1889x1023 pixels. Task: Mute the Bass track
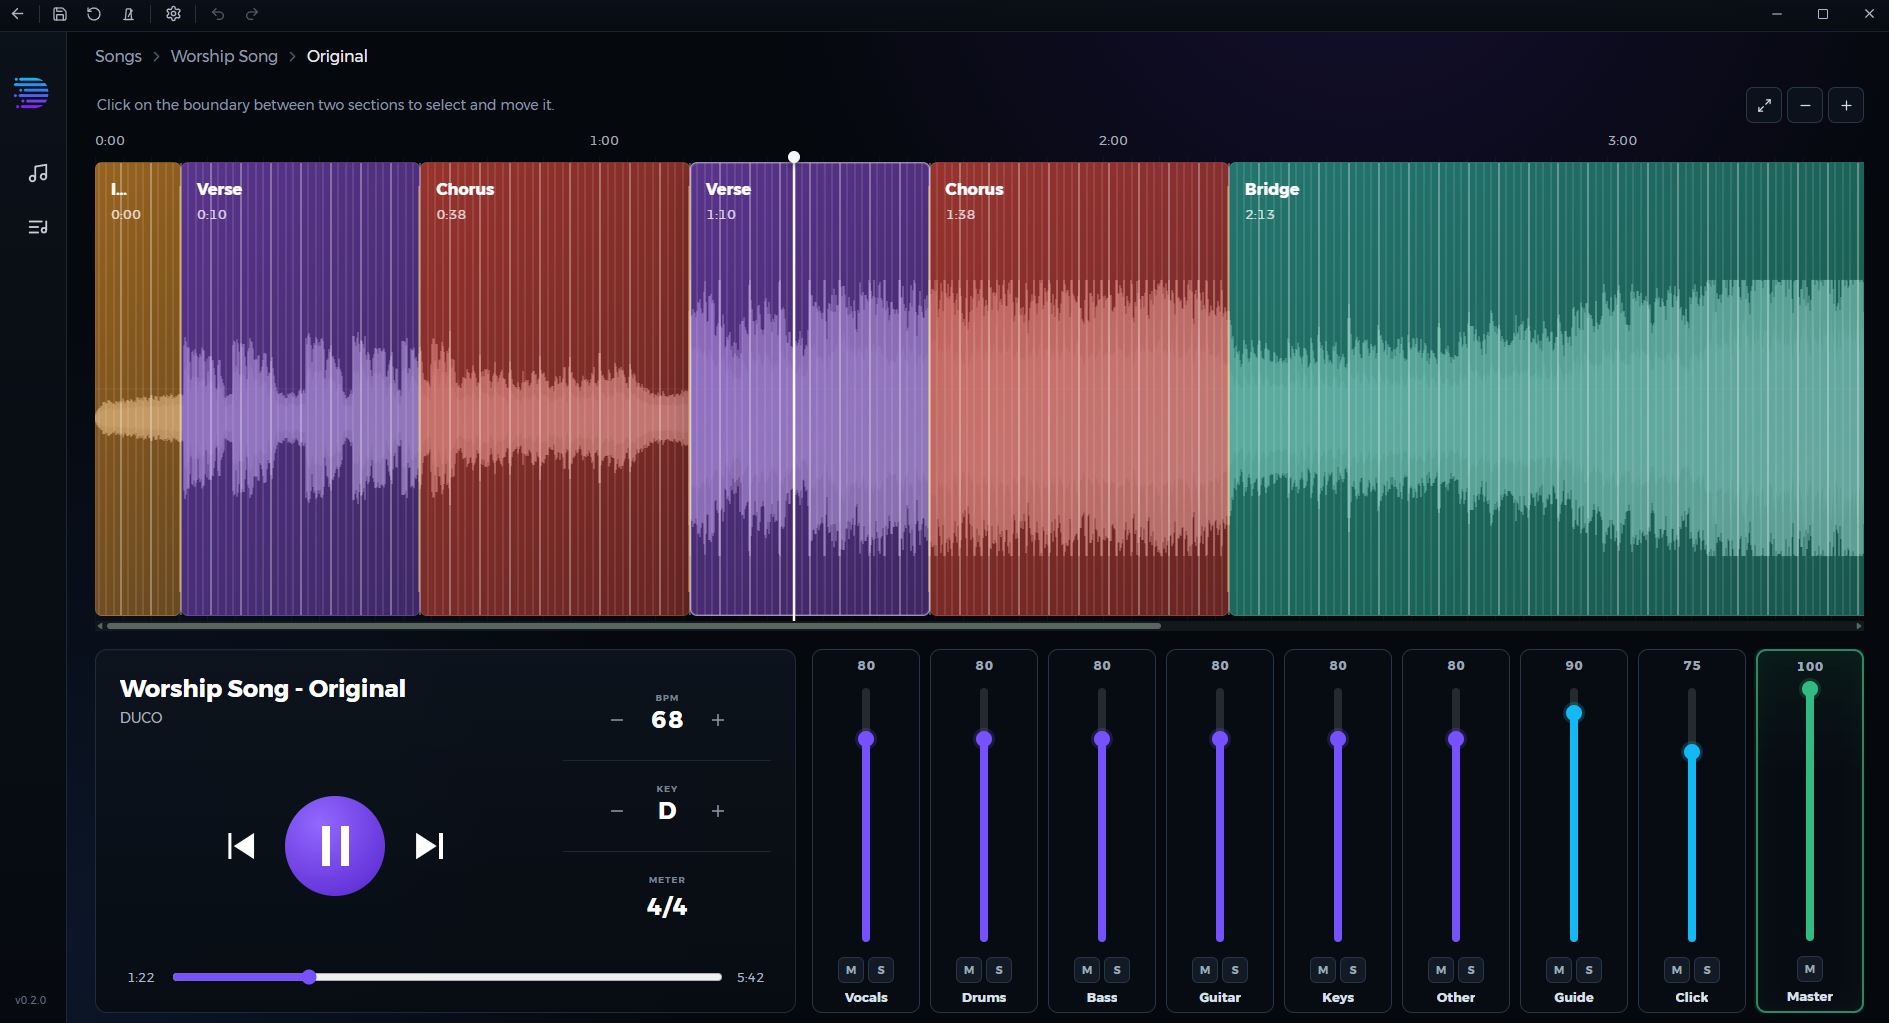(x=1087, y=970)
